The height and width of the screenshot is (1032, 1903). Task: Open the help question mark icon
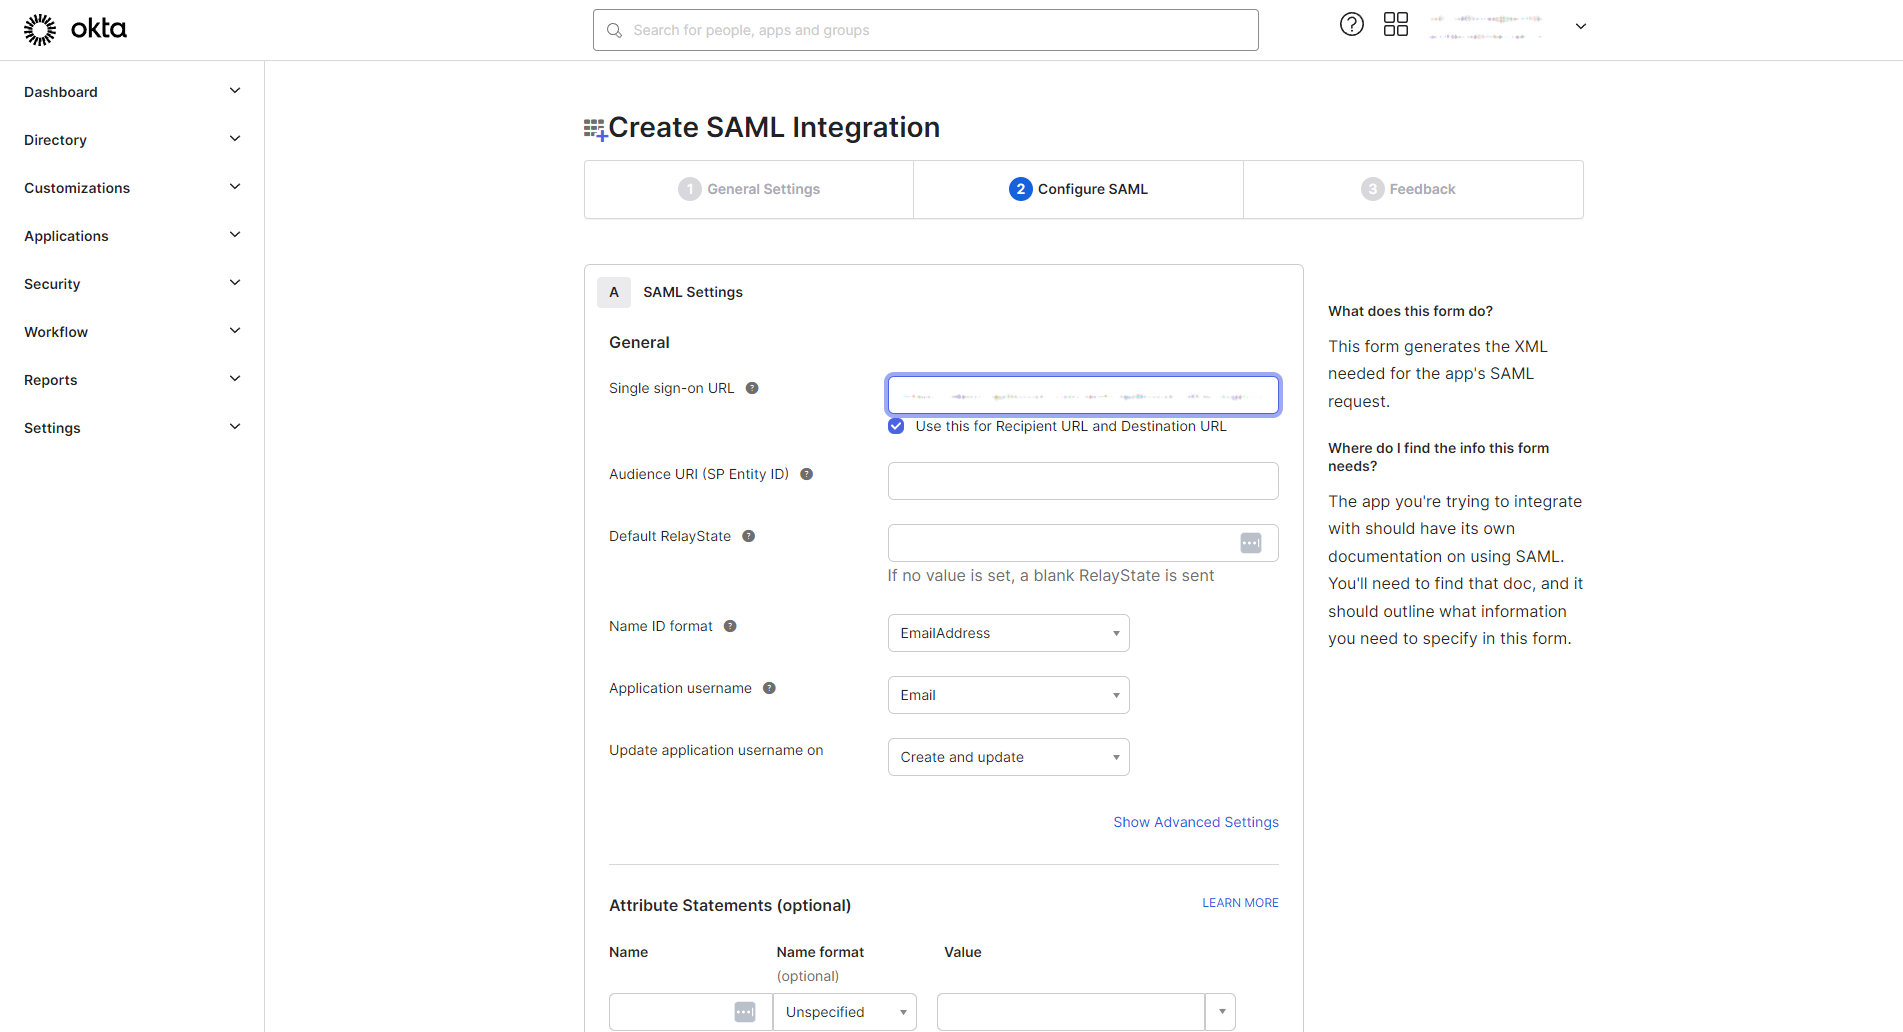(1351, 25)
